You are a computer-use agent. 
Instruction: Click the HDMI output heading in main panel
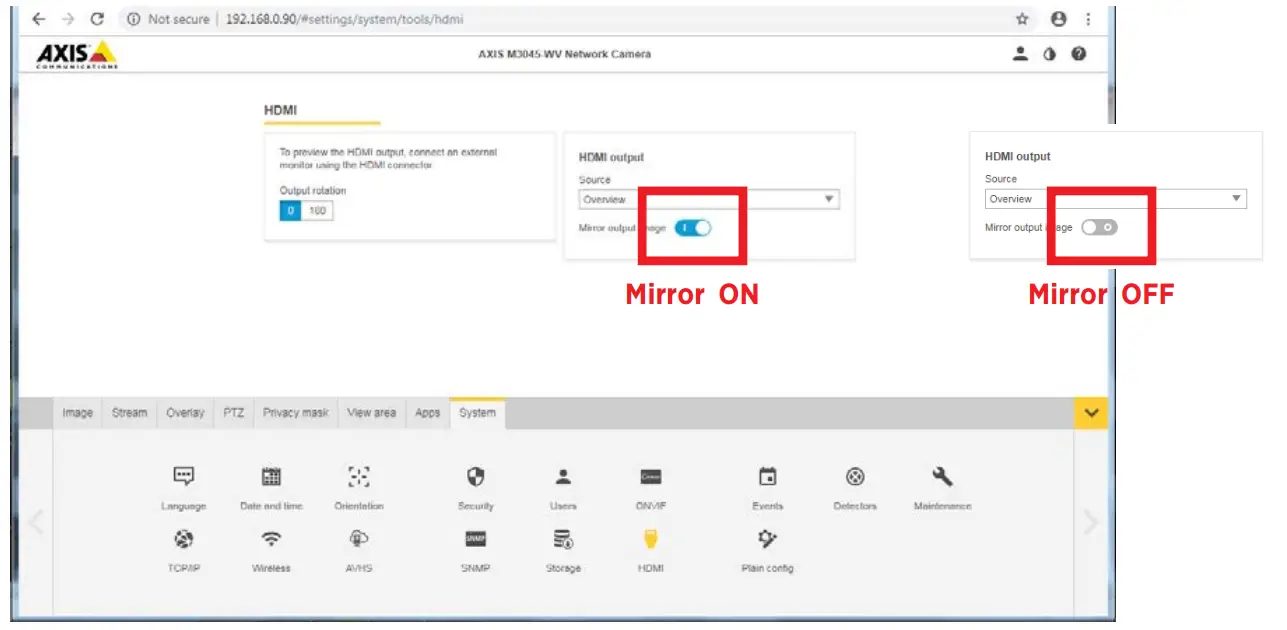[x=611, y=157]
